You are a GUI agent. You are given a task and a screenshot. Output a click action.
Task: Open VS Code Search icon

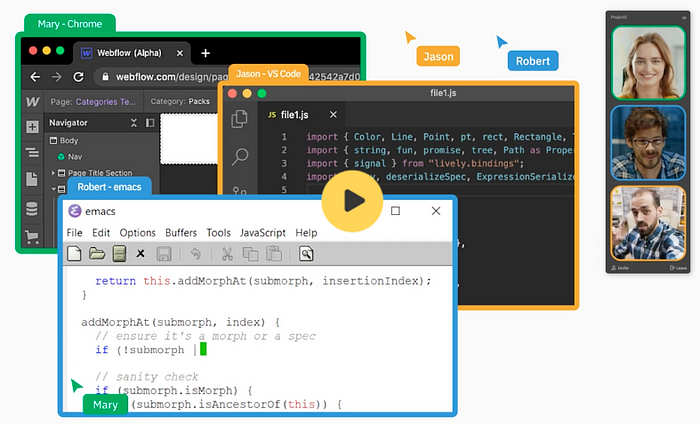[240, 157]
